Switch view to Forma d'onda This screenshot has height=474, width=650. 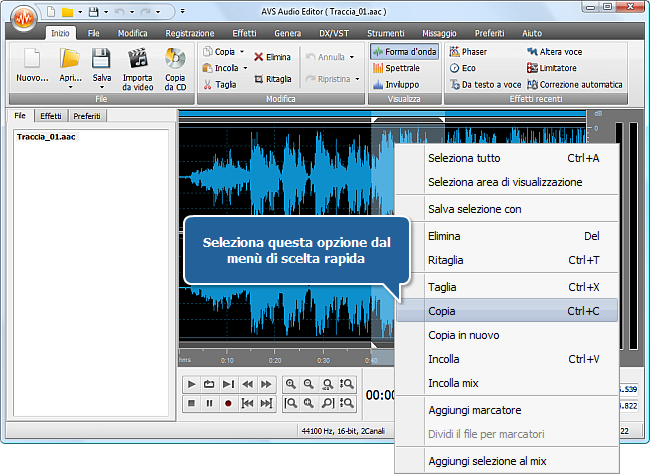(404, 51)
